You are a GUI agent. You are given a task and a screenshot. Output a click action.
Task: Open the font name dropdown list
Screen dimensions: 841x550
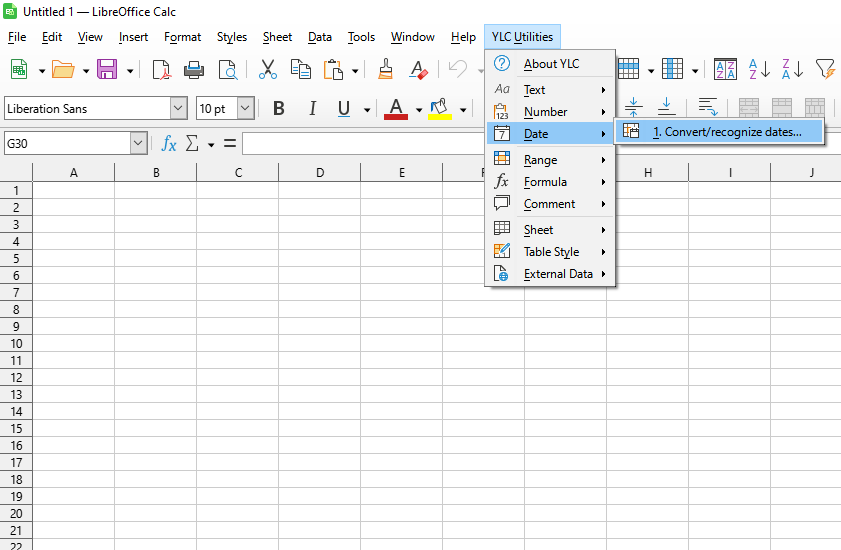point(179,108)
